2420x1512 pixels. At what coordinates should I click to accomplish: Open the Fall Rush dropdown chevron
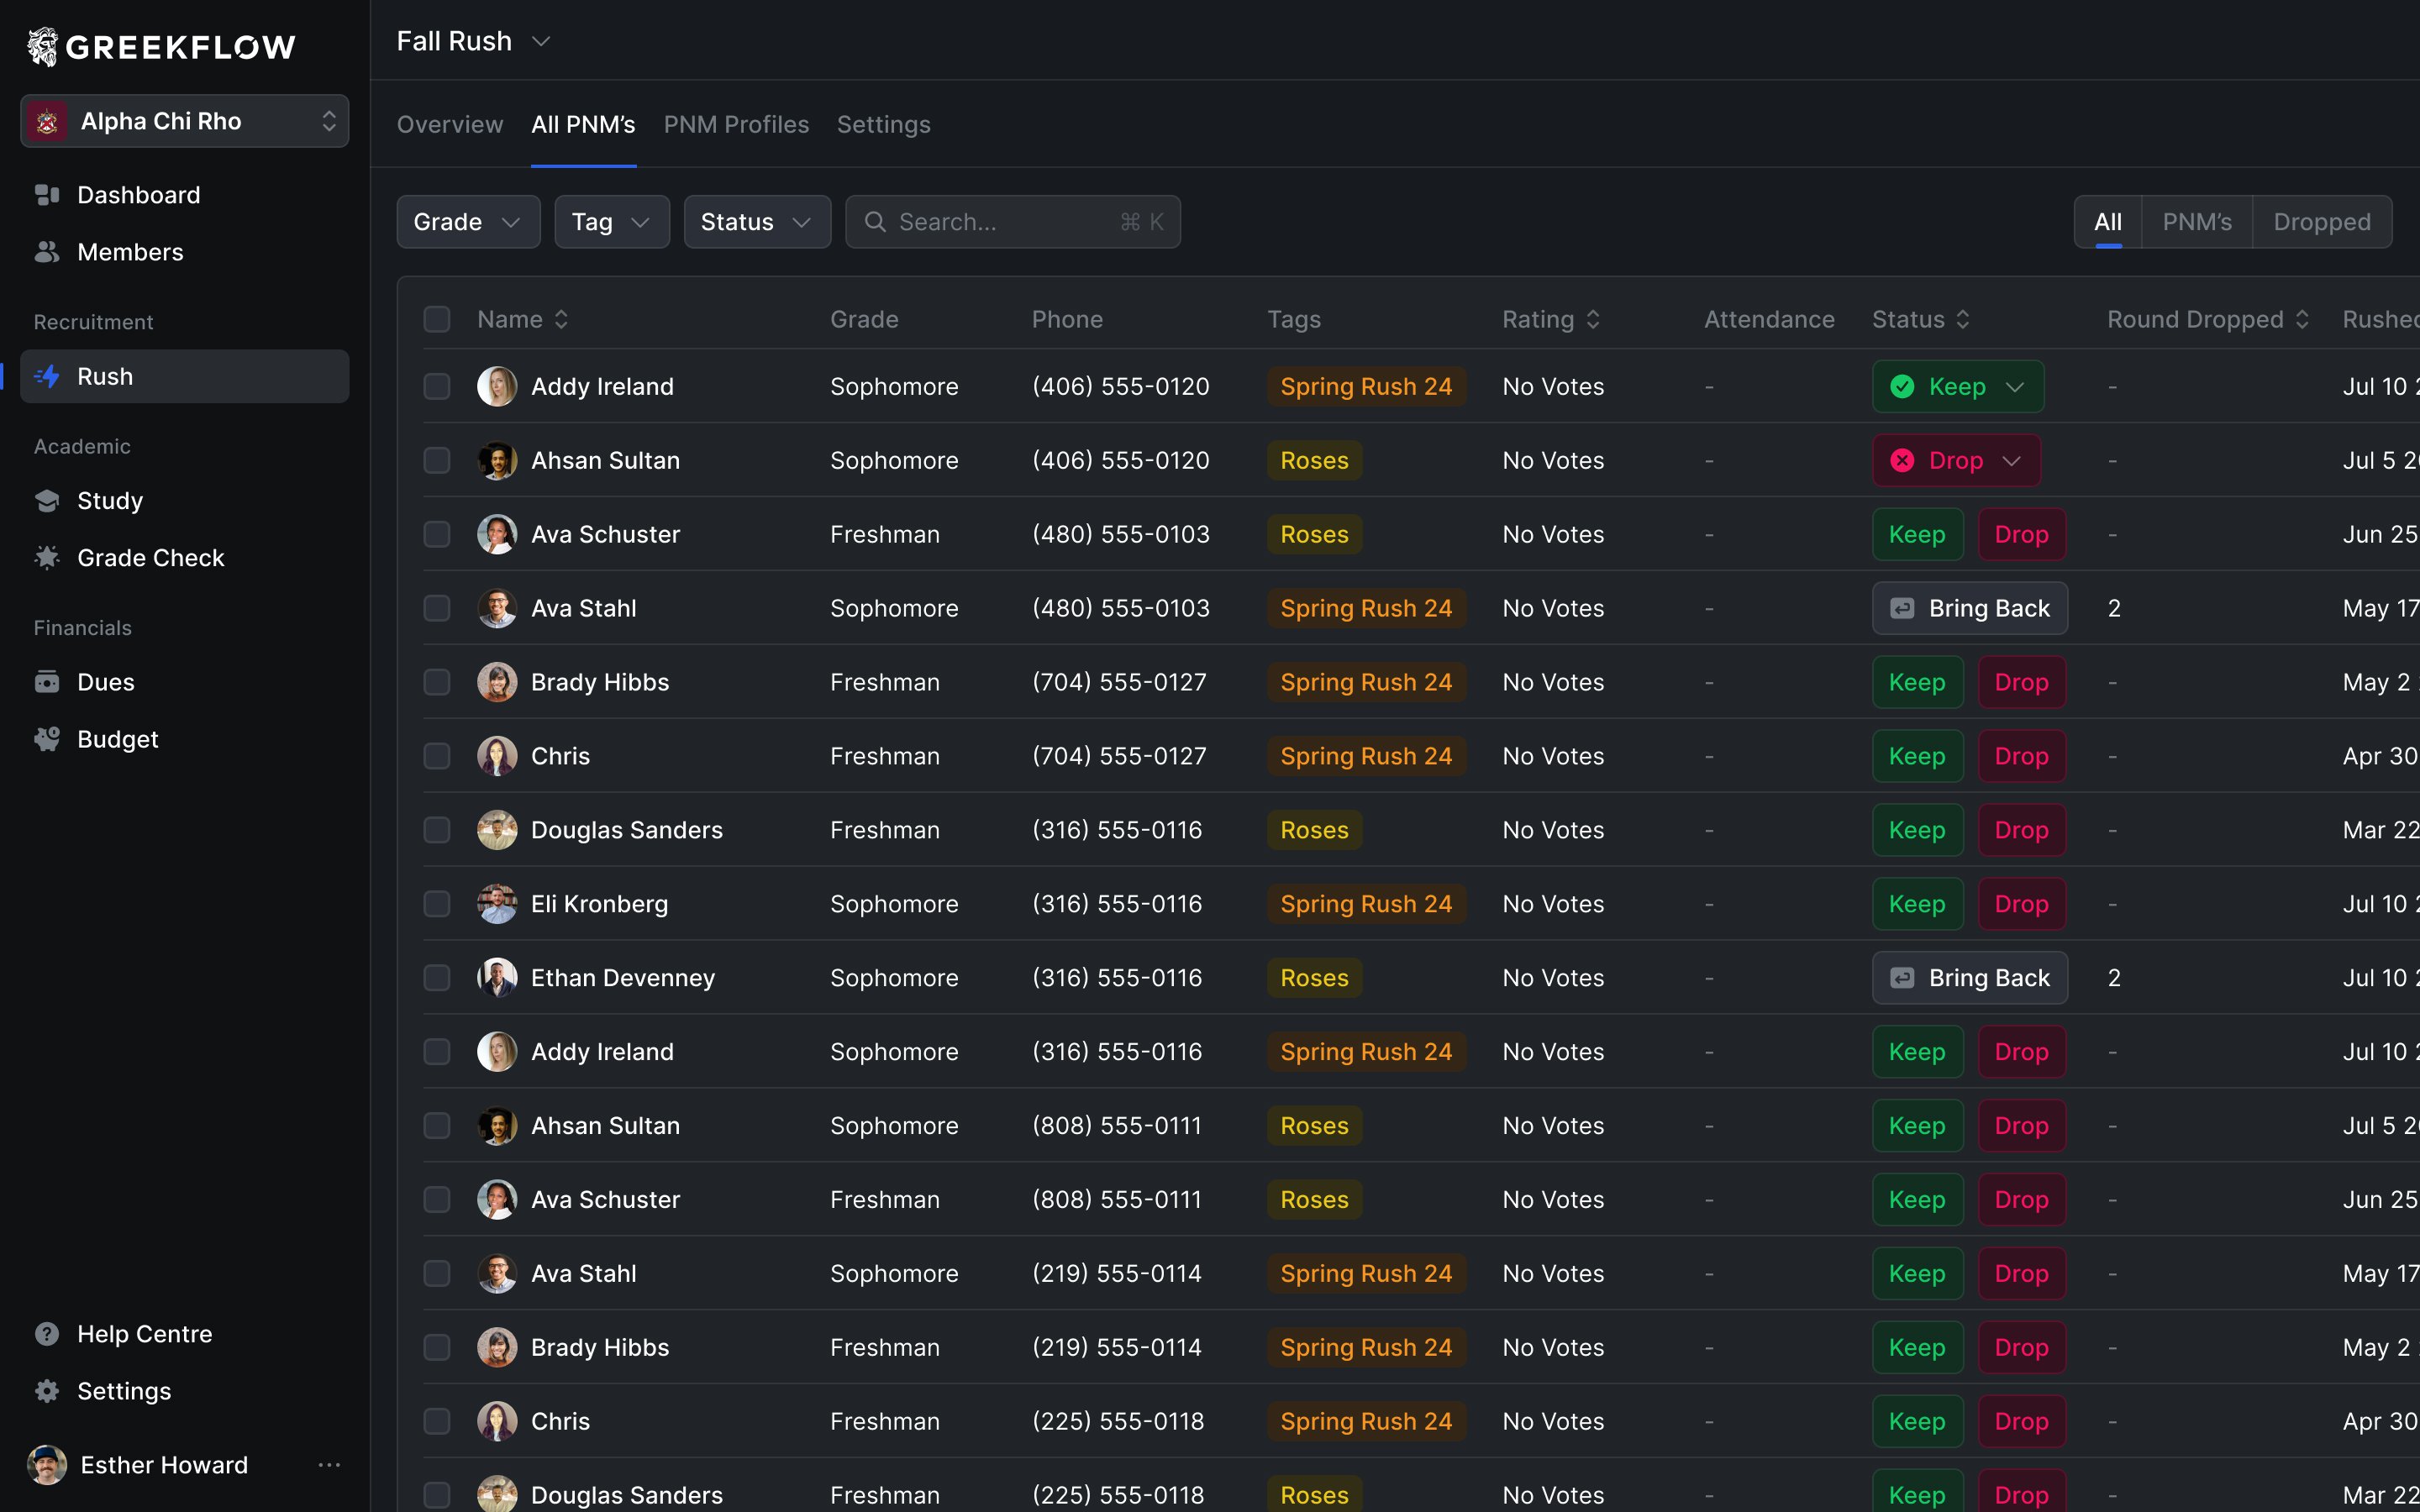point(541,42)
